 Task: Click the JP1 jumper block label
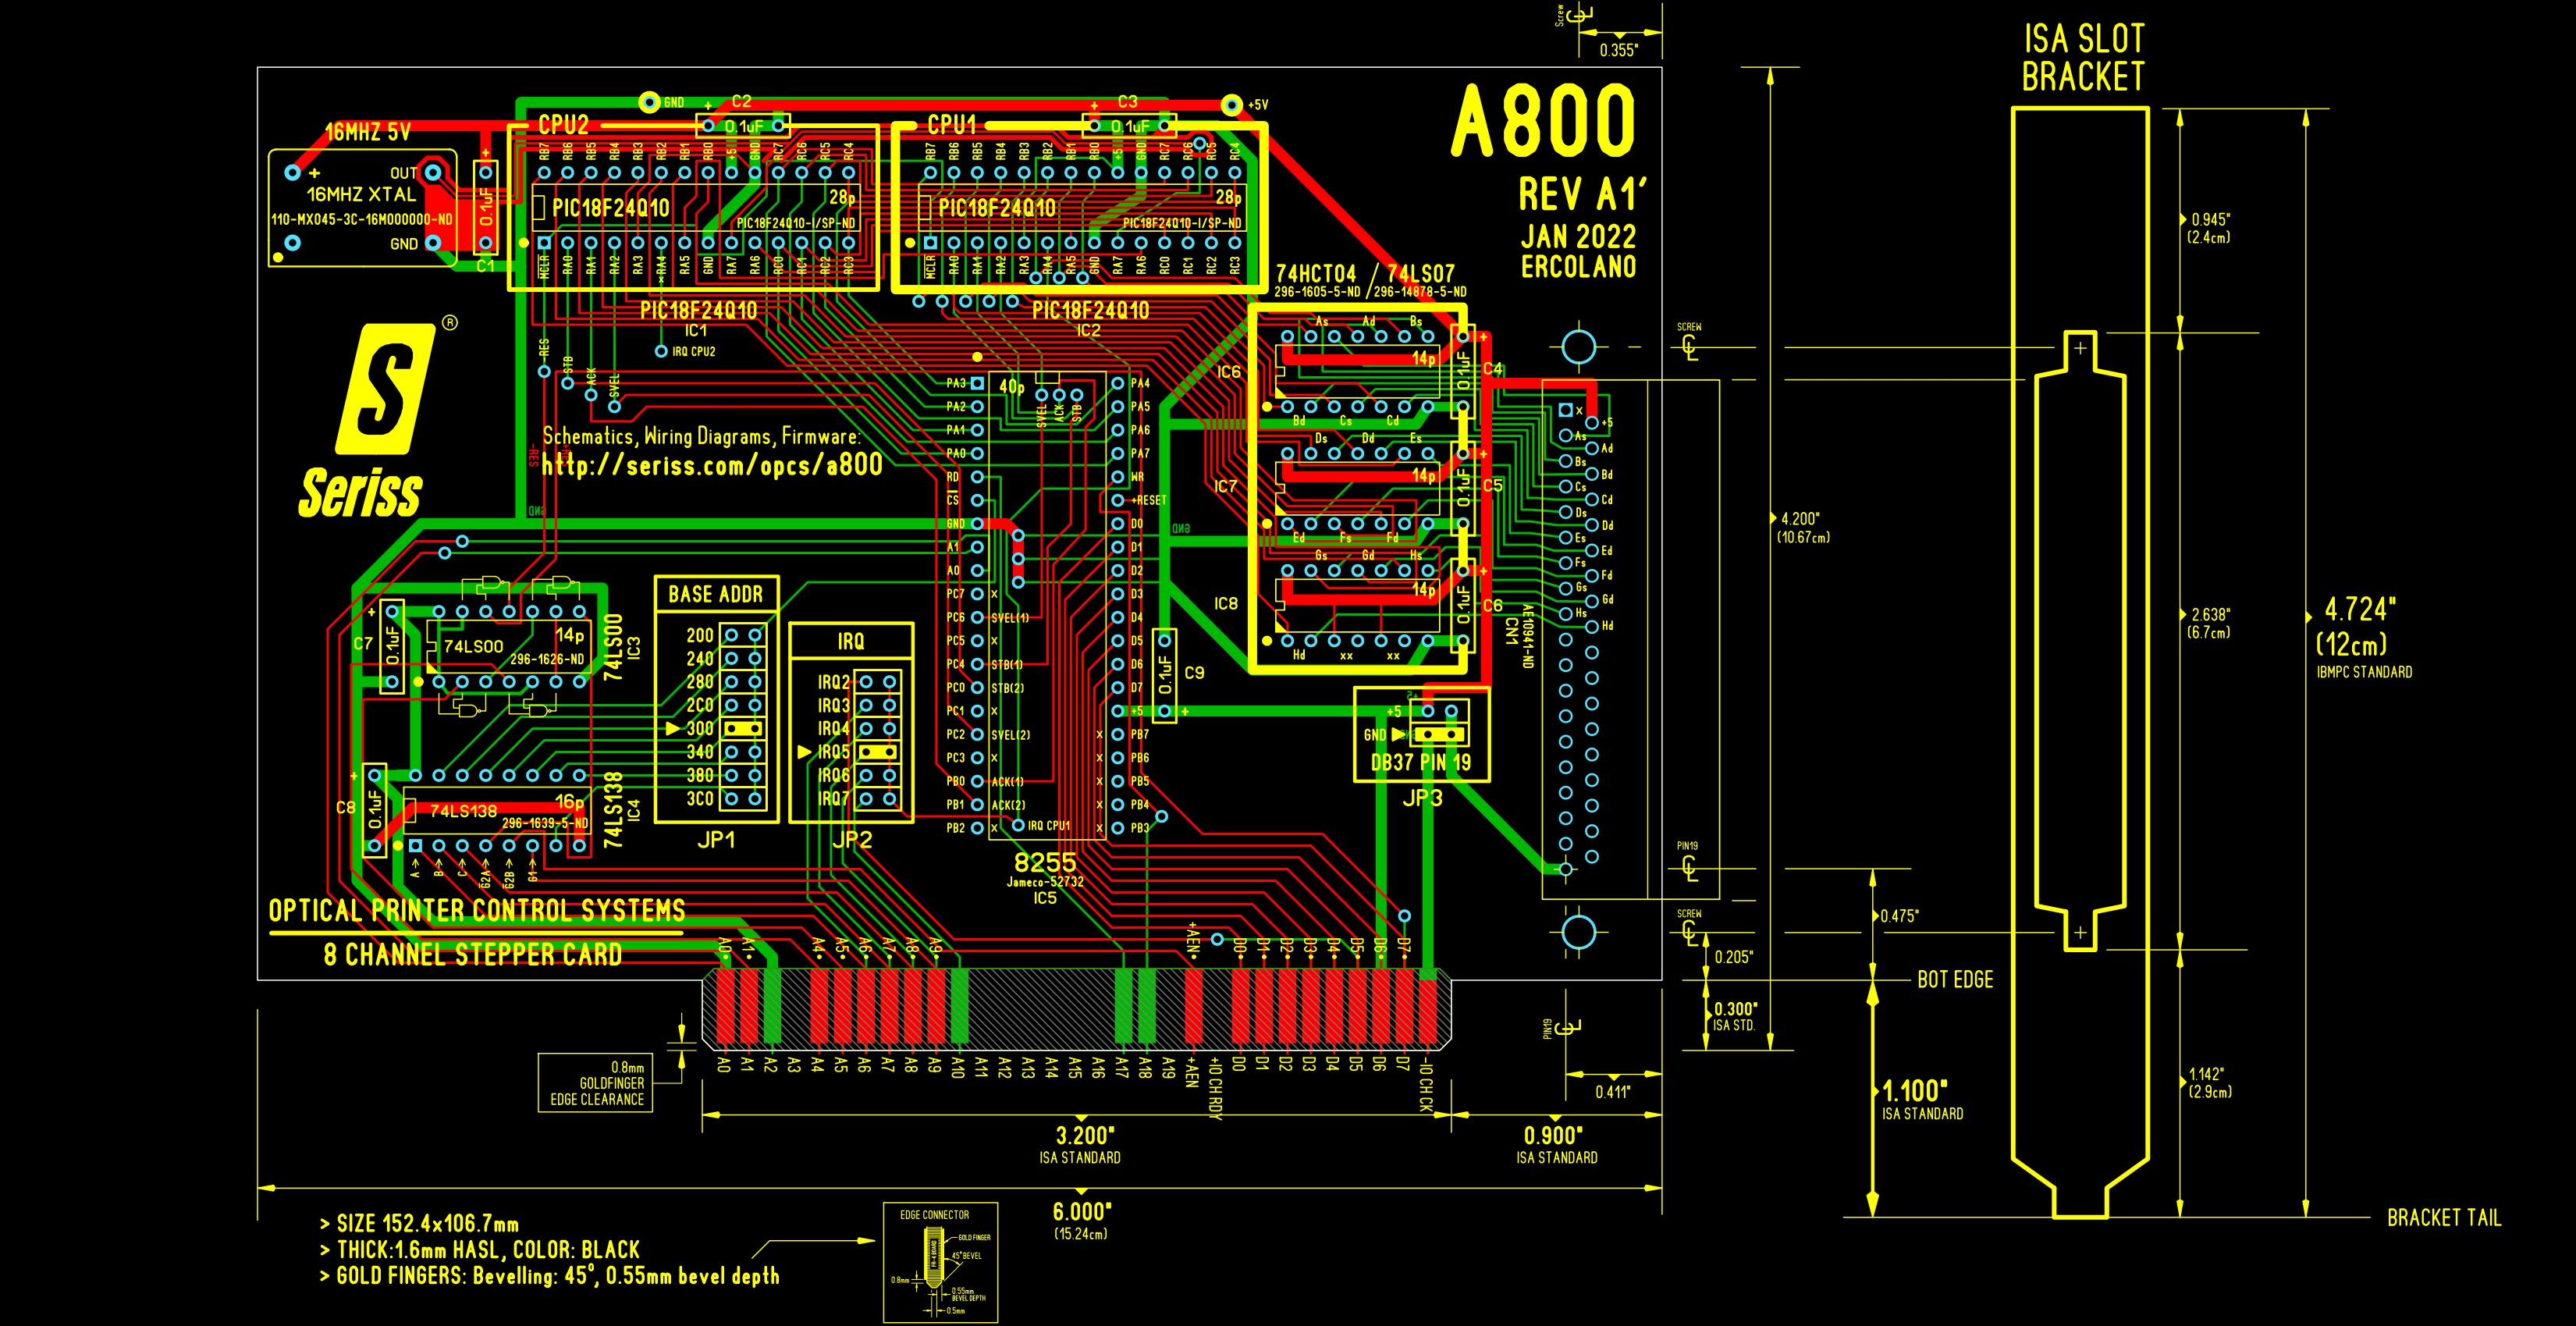[716, 840]
